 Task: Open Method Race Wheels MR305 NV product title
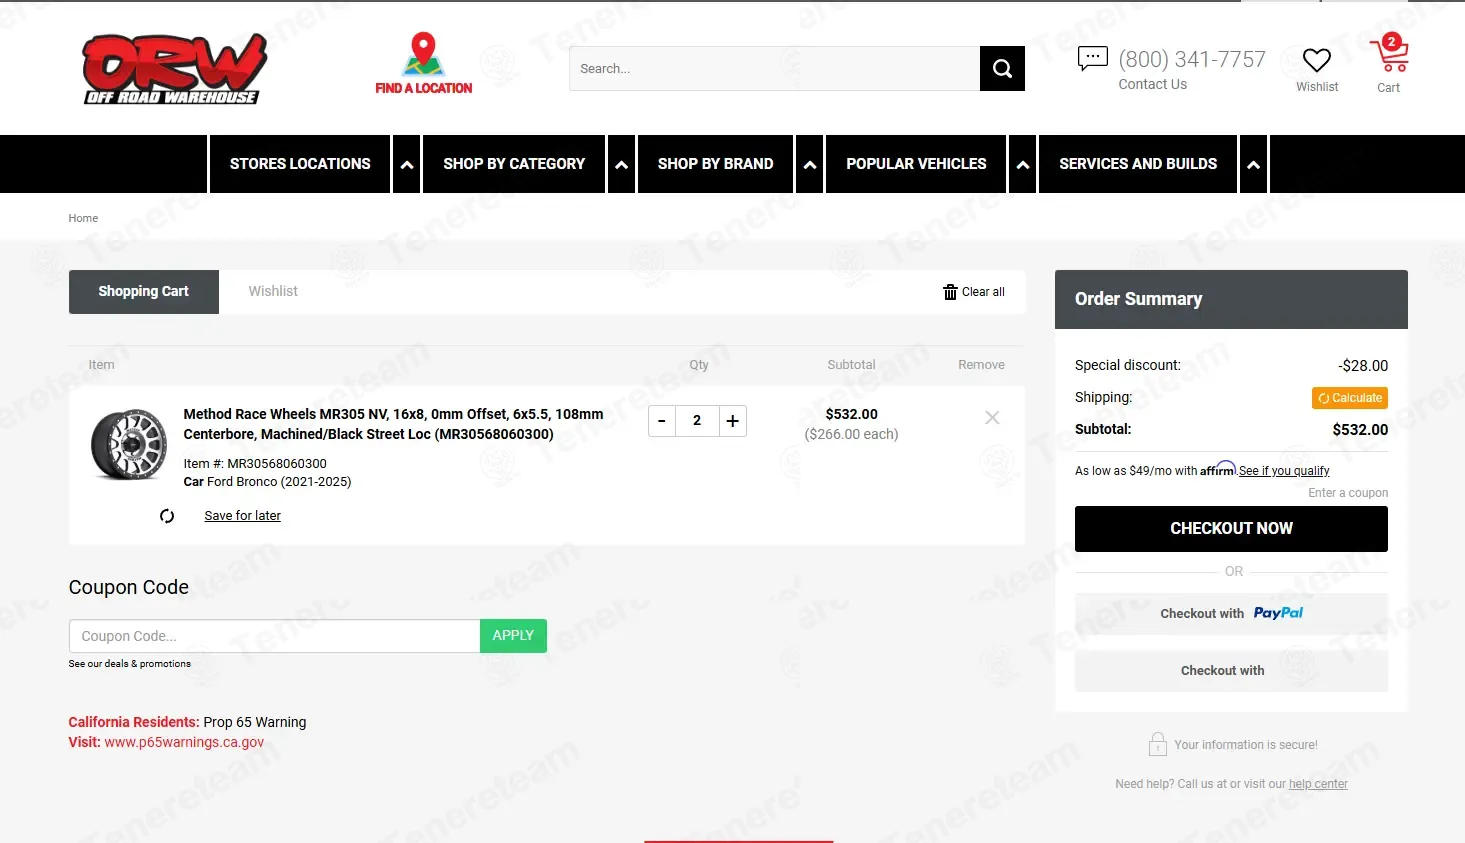coord(394,424)
